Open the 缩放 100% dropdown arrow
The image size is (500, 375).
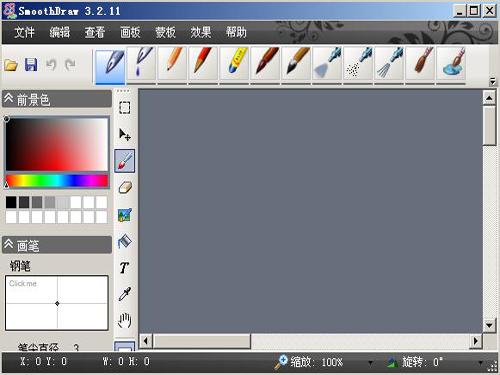click(x=370, y=363)
